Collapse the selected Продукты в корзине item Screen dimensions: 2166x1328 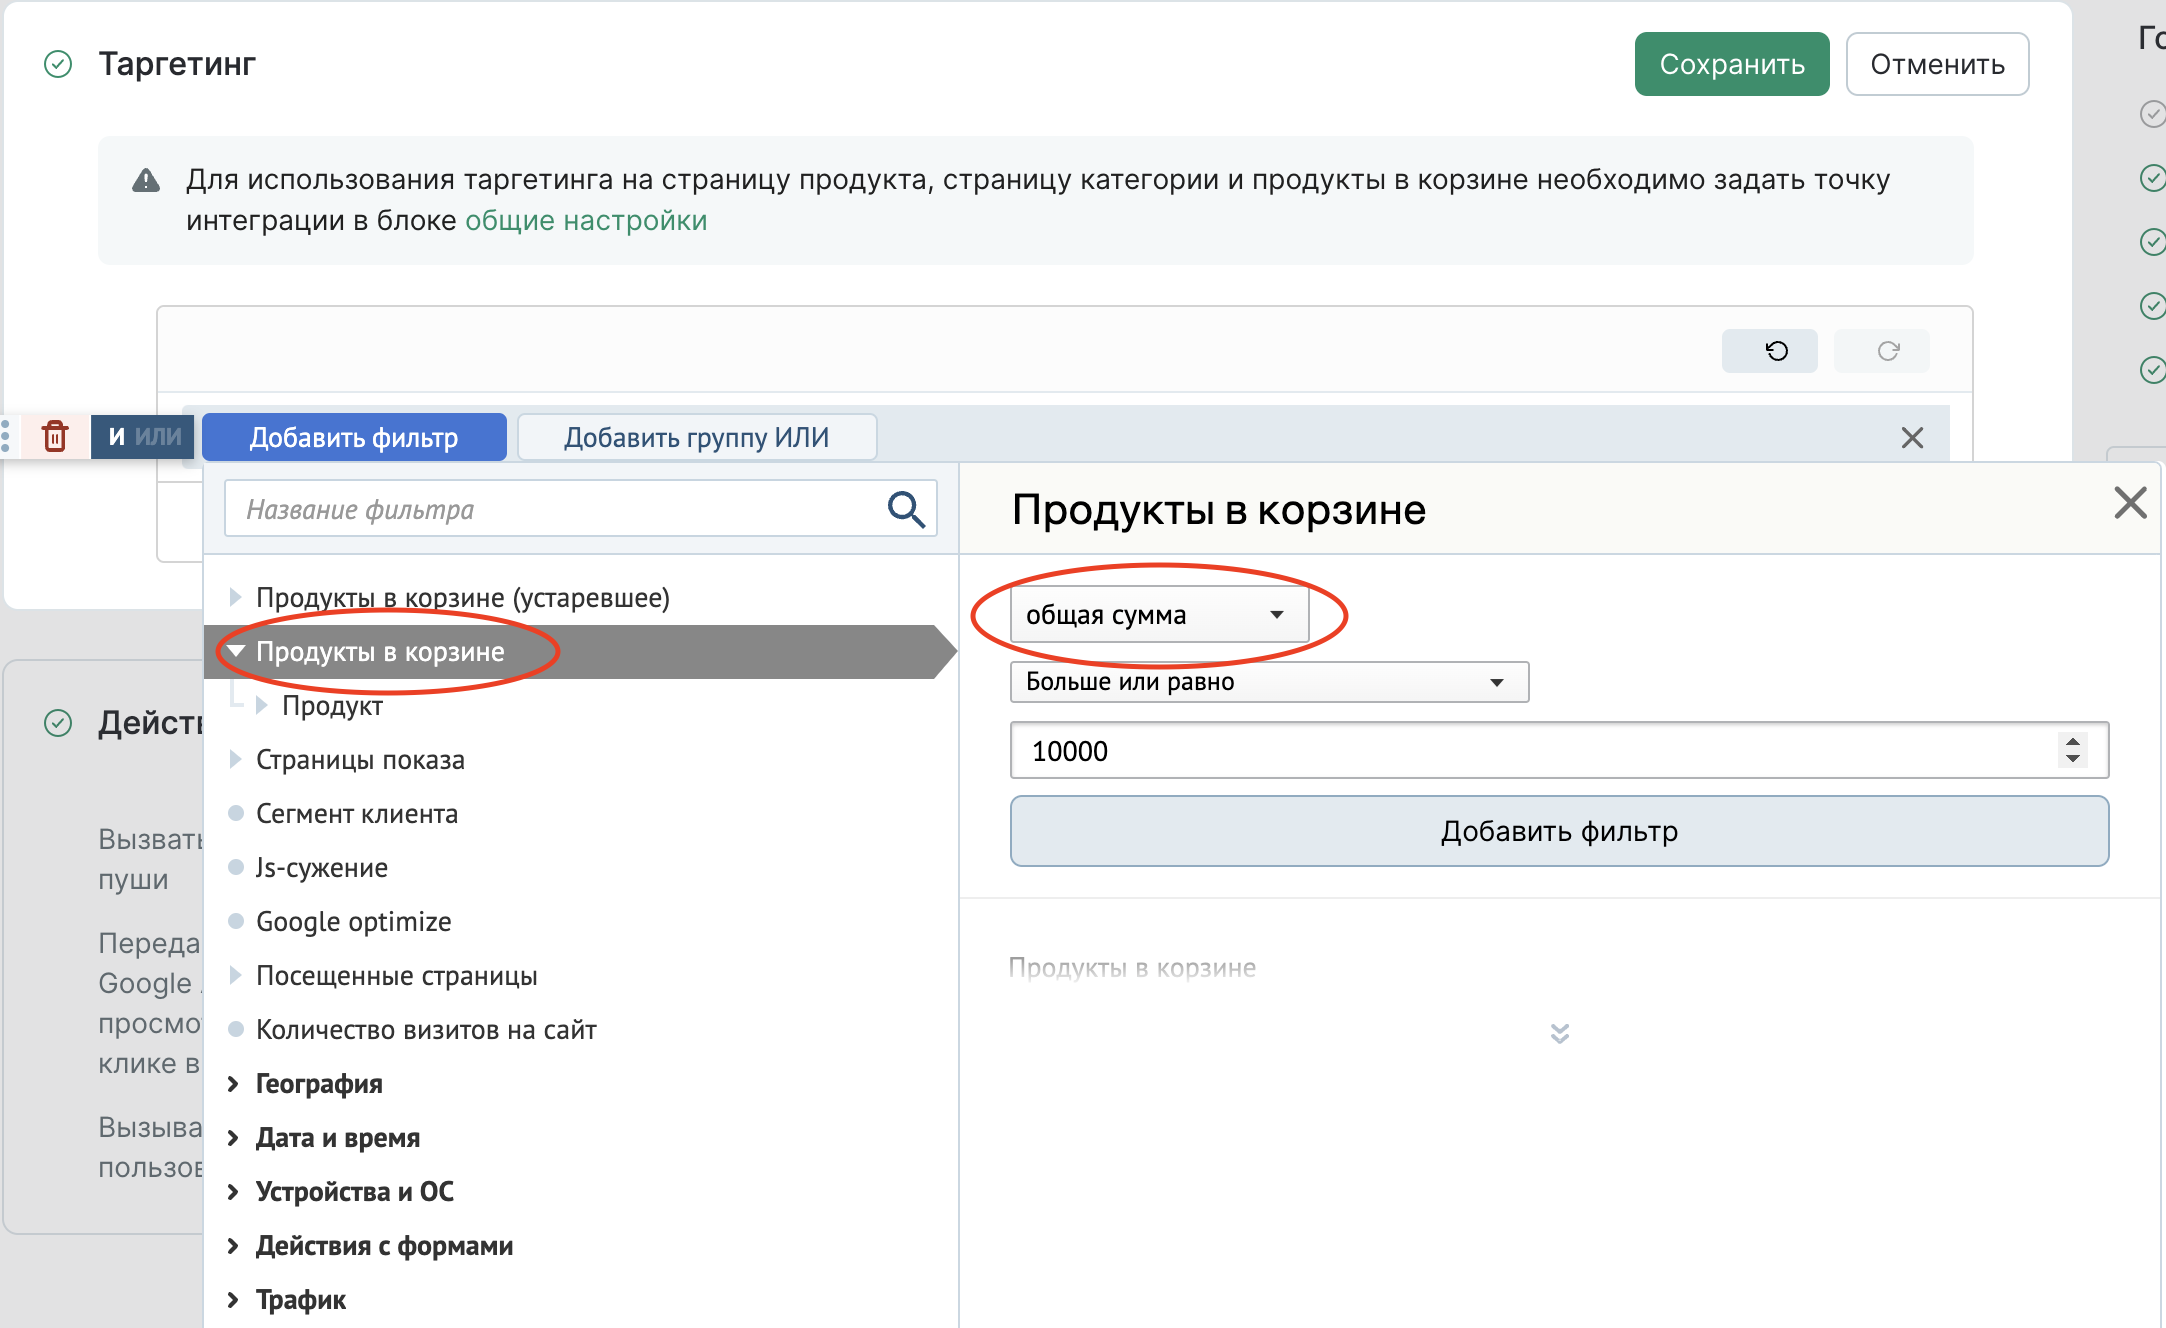(236, 651)
